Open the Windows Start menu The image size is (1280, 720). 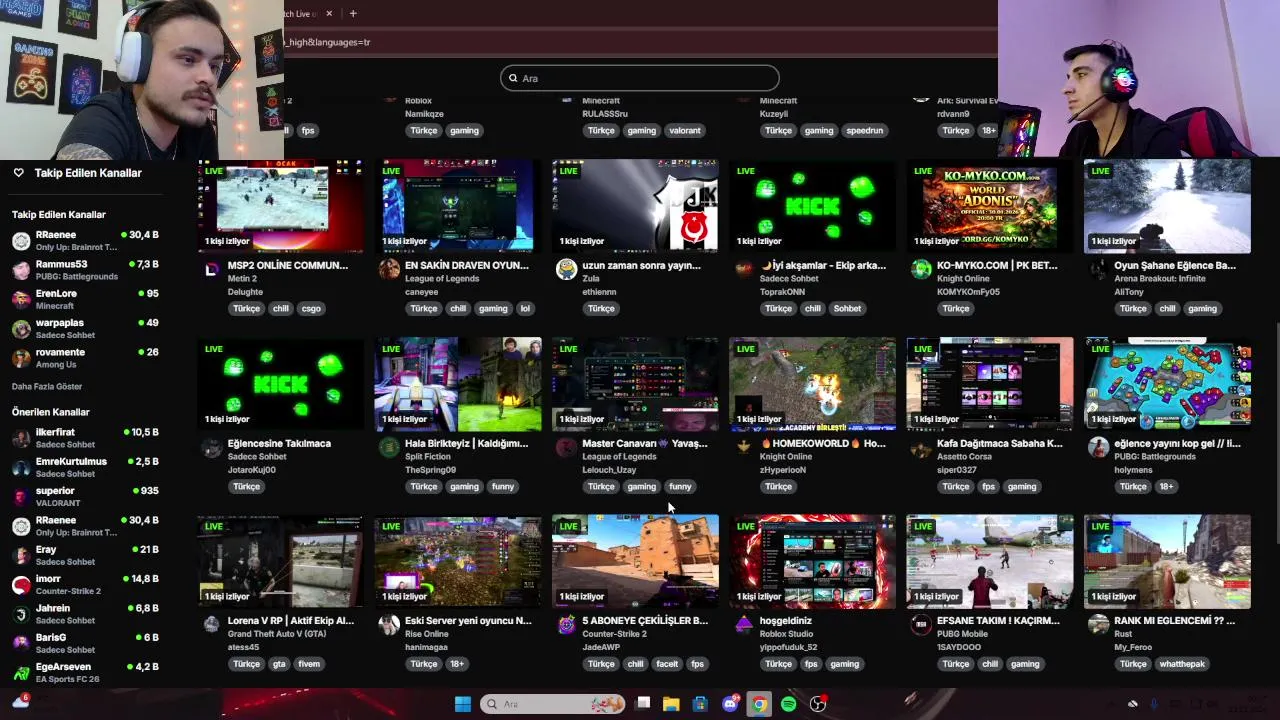462,704
